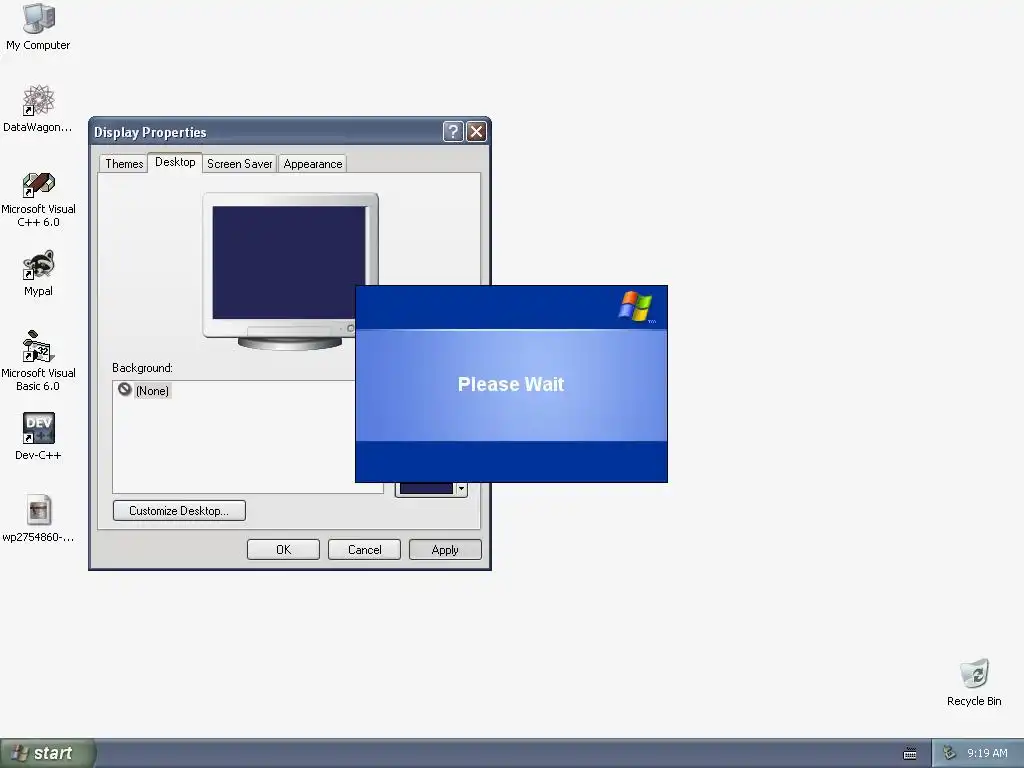The height and width of the screenshot is (768, 1024).
Task: Click the Help question mark button in title bar
Action: point(453,132)
